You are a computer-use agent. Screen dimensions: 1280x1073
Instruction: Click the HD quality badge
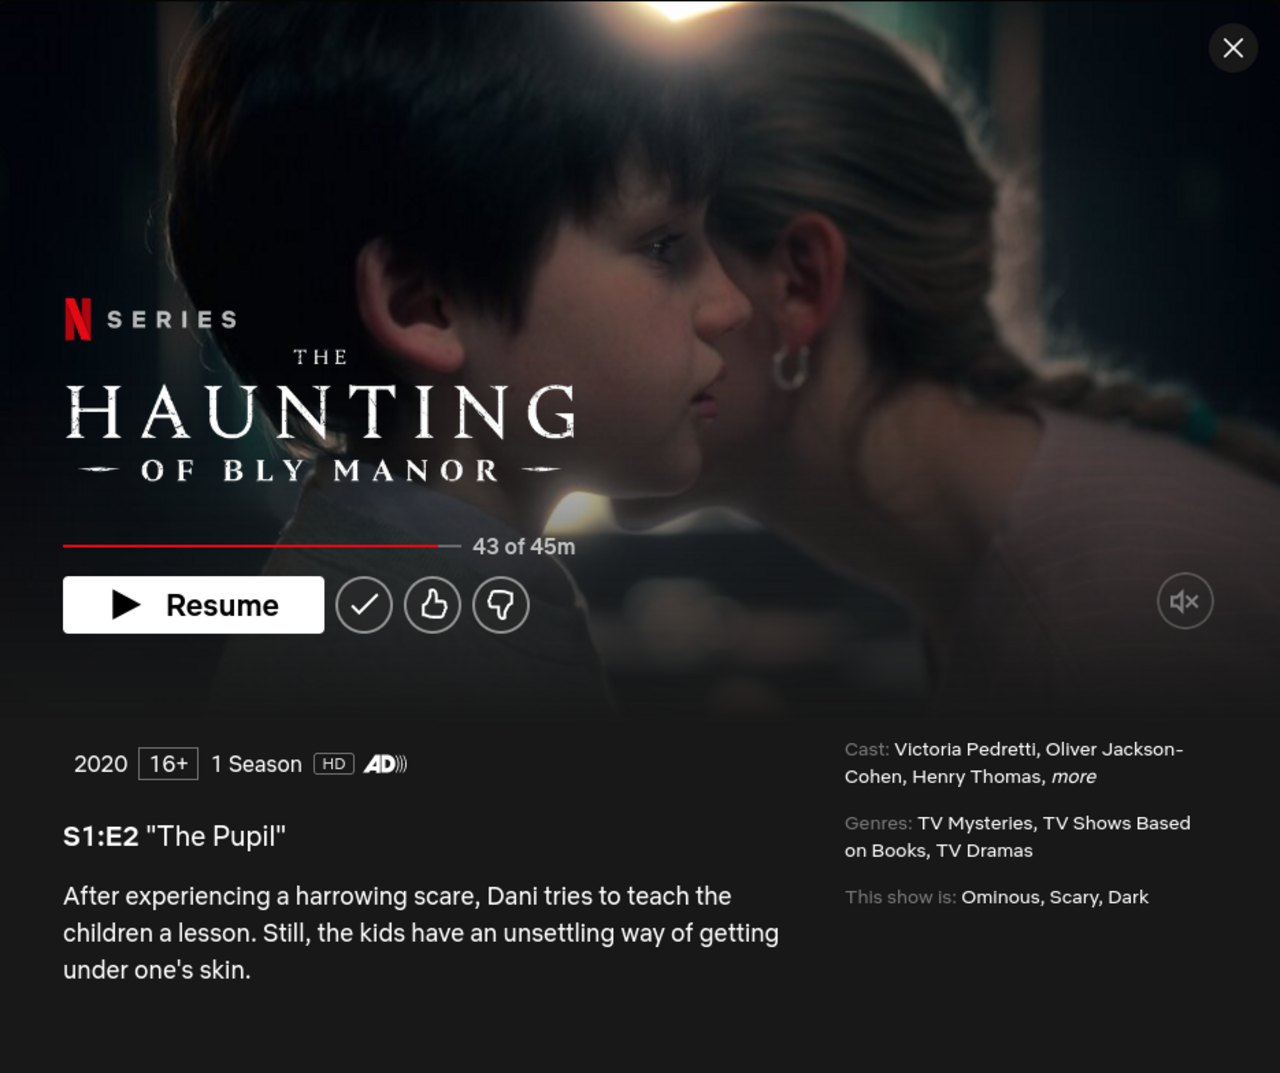coord(334,764)
